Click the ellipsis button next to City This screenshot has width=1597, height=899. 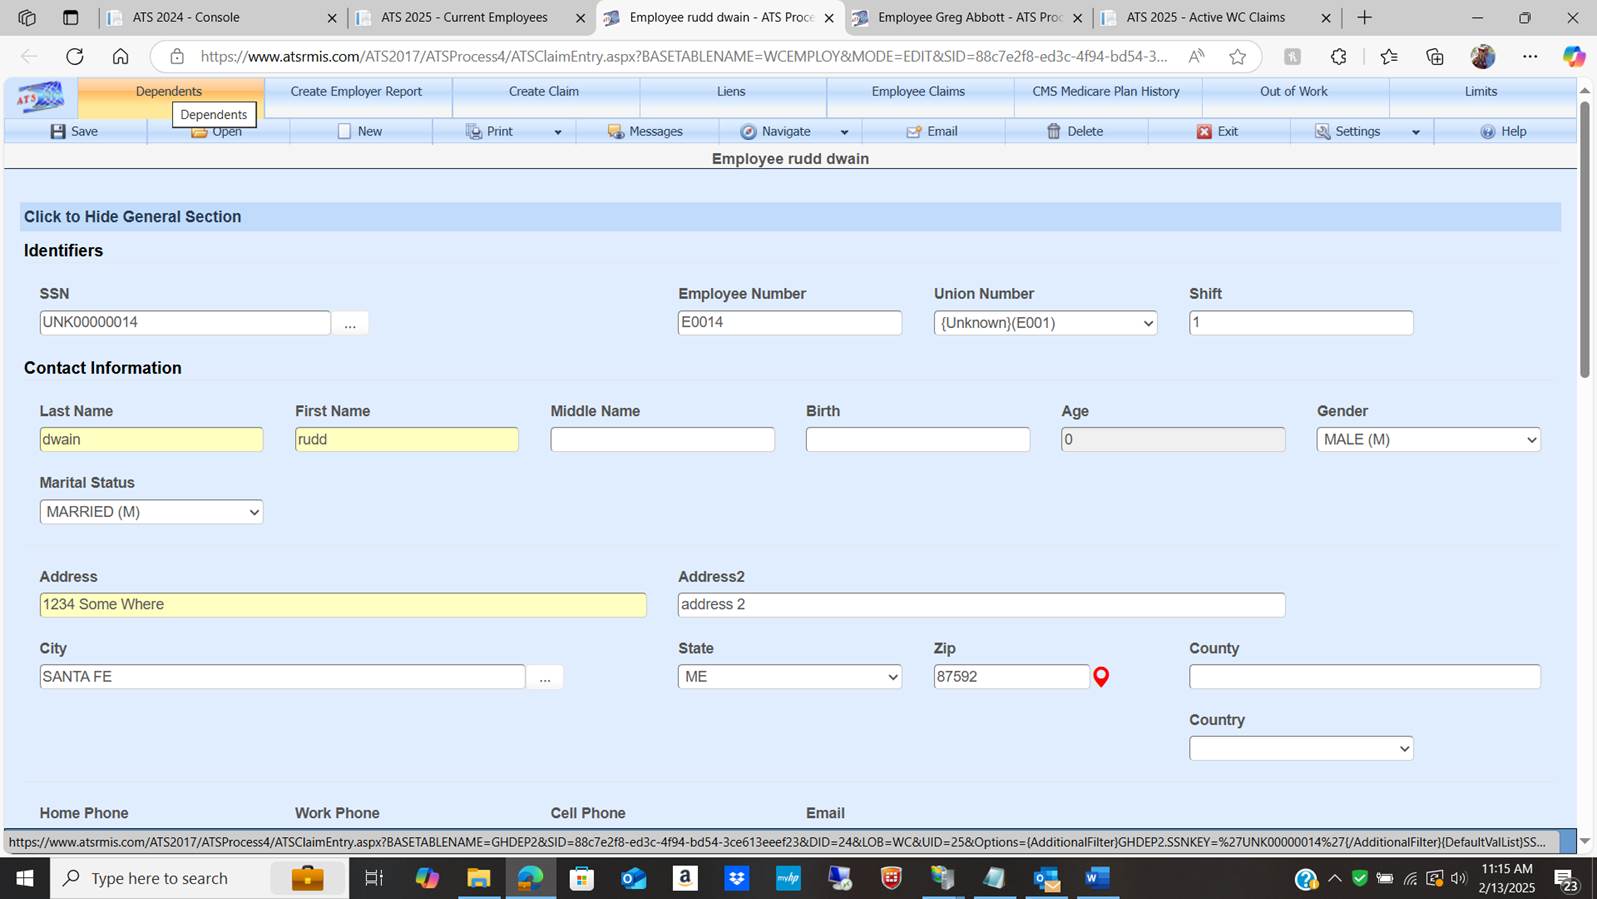[x=545, y=678]
